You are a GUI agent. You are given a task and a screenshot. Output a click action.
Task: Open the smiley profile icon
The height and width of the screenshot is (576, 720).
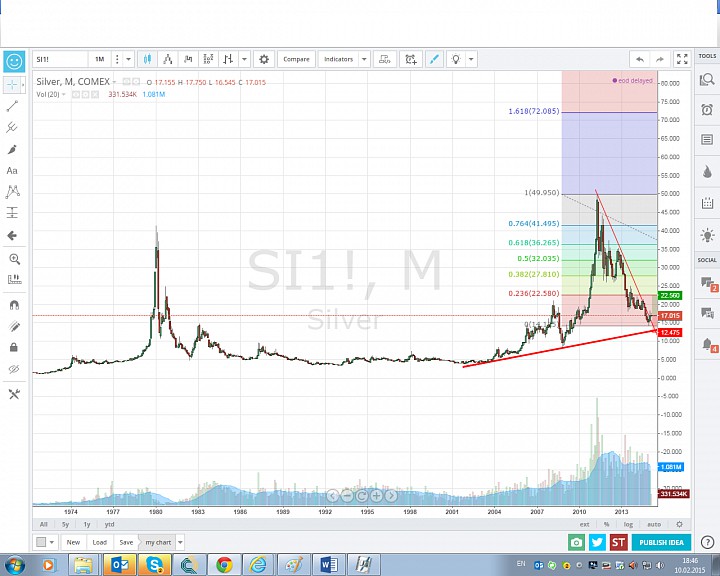14,61
